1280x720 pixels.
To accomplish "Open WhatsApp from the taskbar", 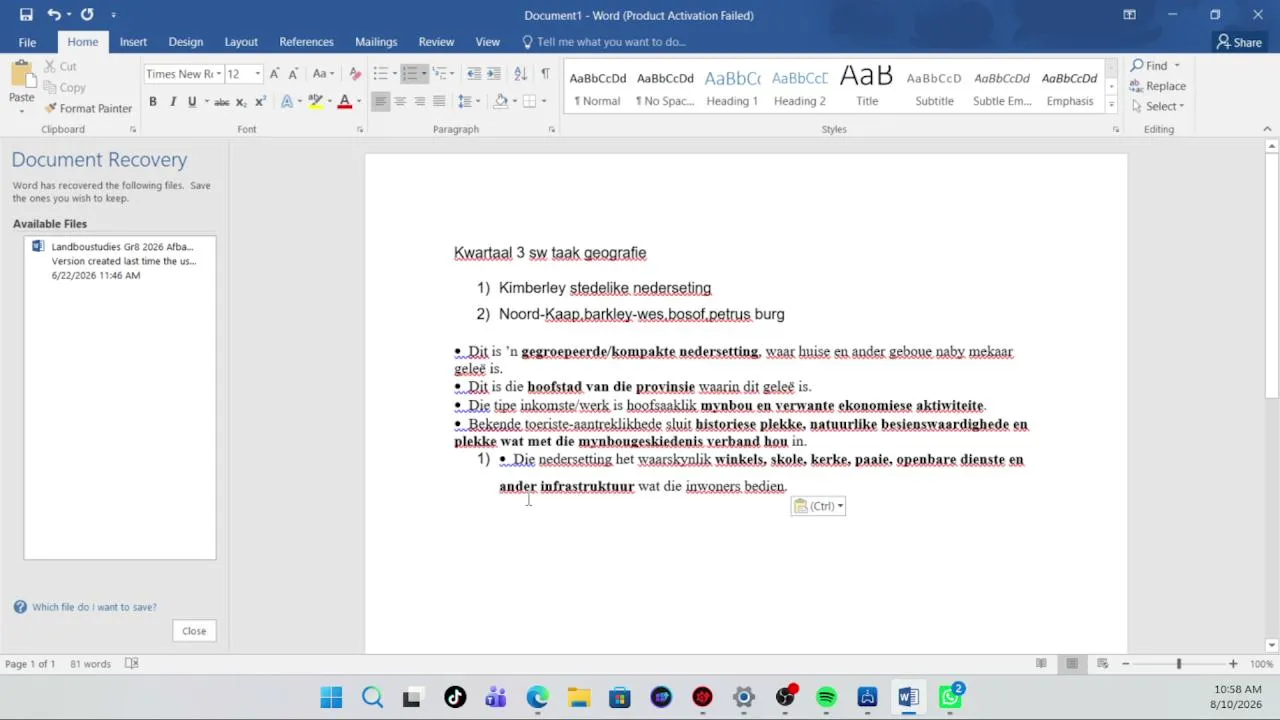I will (x=950, y=697).
